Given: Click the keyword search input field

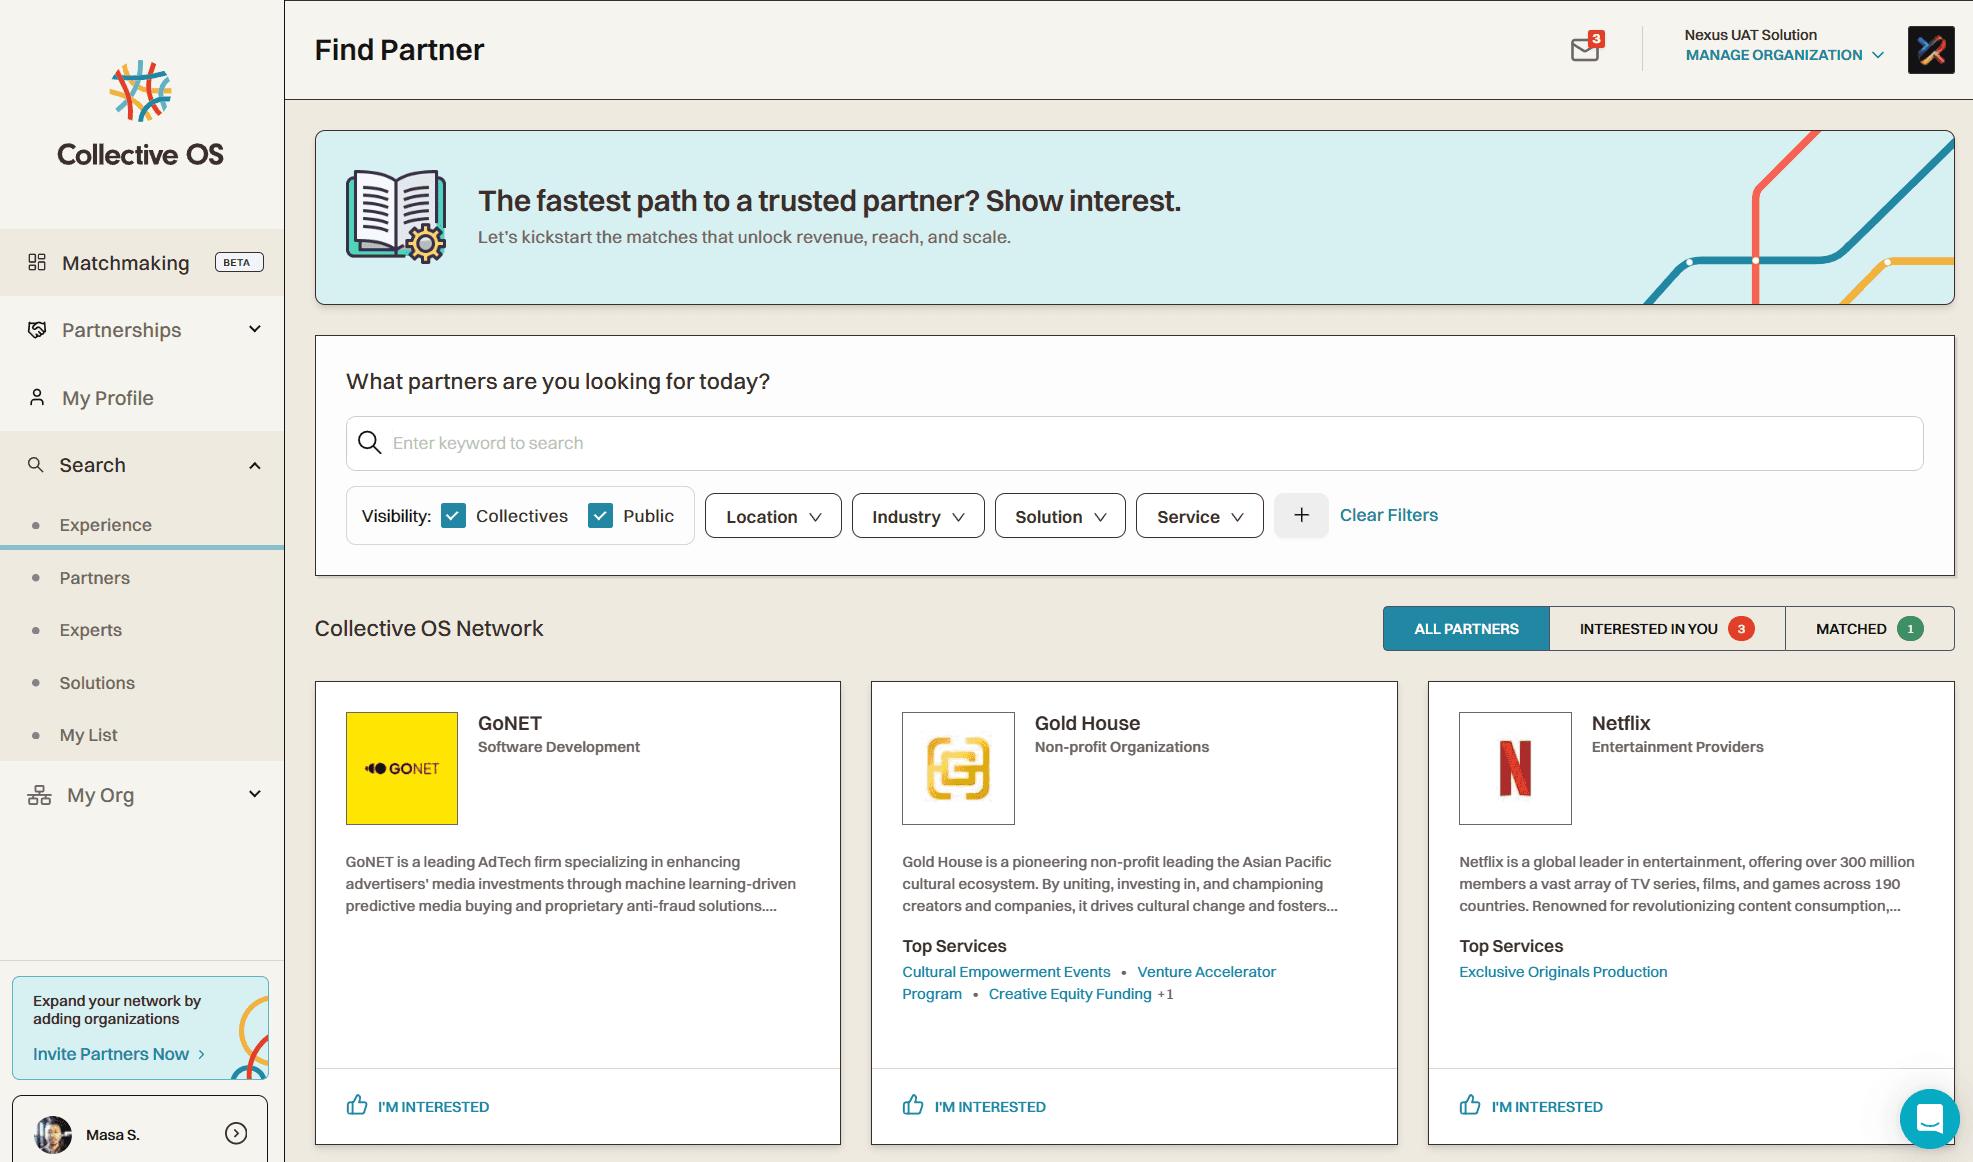Looking at the screenshot, I should [x=1134, y=443].
